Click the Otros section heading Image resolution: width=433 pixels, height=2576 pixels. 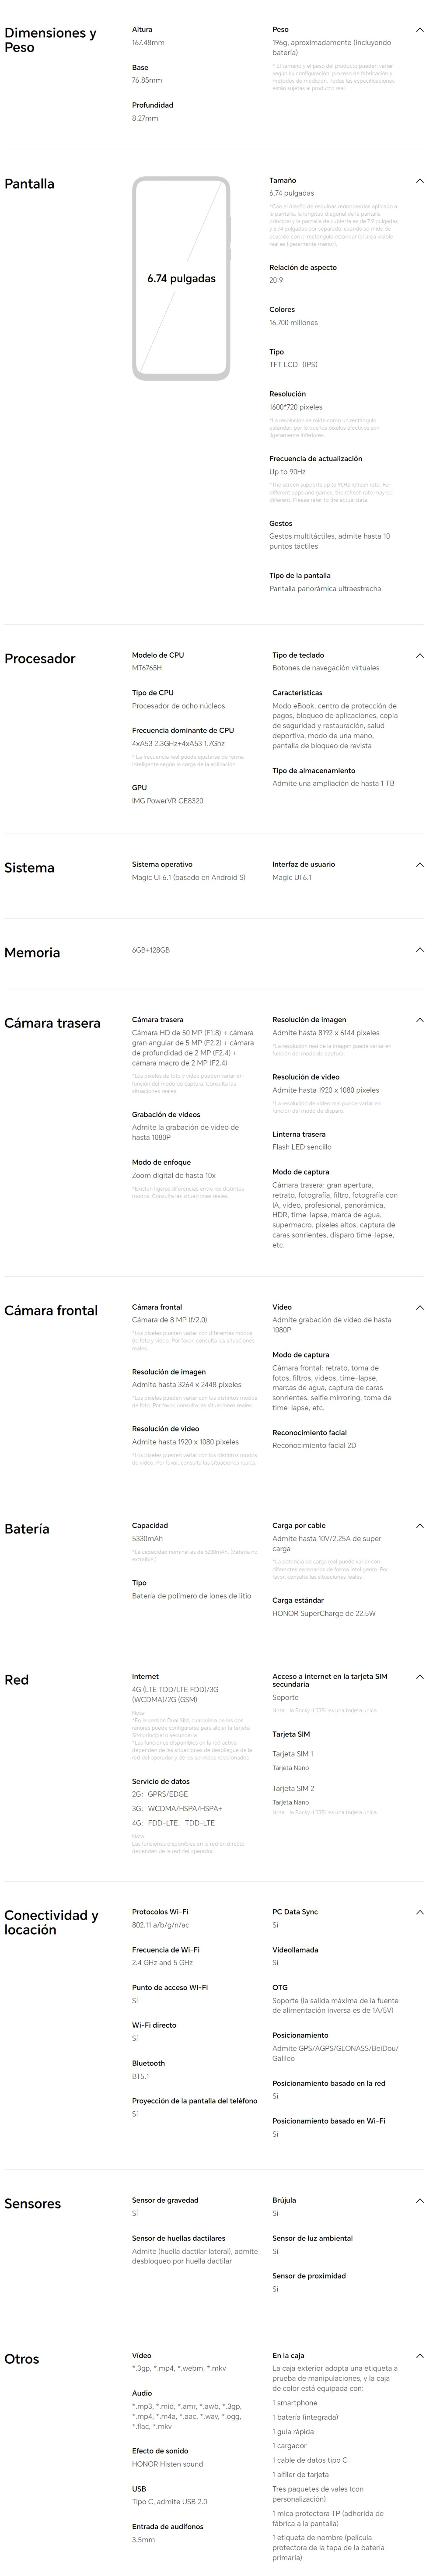[x=22, y=2359]
